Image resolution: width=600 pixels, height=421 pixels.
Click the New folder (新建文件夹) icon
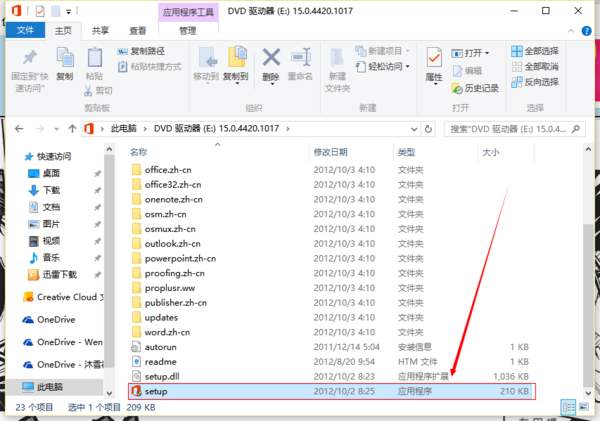[337, 58]
